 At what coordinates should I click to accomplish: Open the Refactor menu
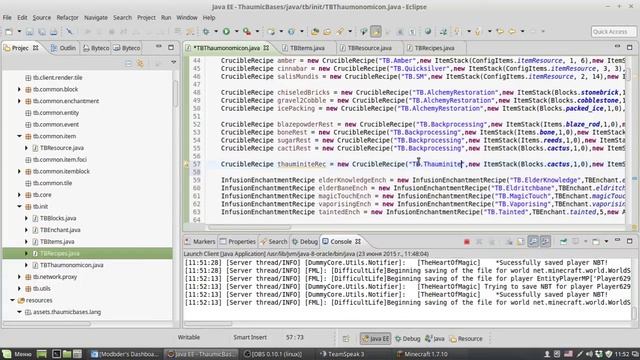(67, 18)
